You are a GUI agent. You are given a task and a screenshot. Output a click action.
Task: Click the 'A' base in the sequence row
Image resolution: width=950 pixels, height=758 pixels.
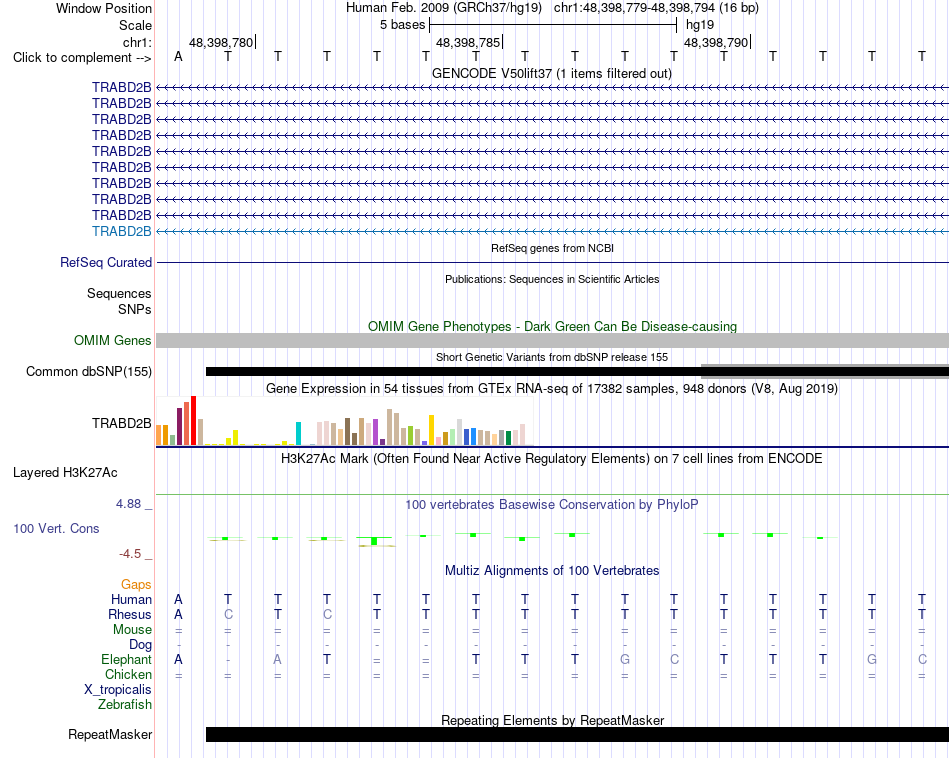click(x=178, y=56)
